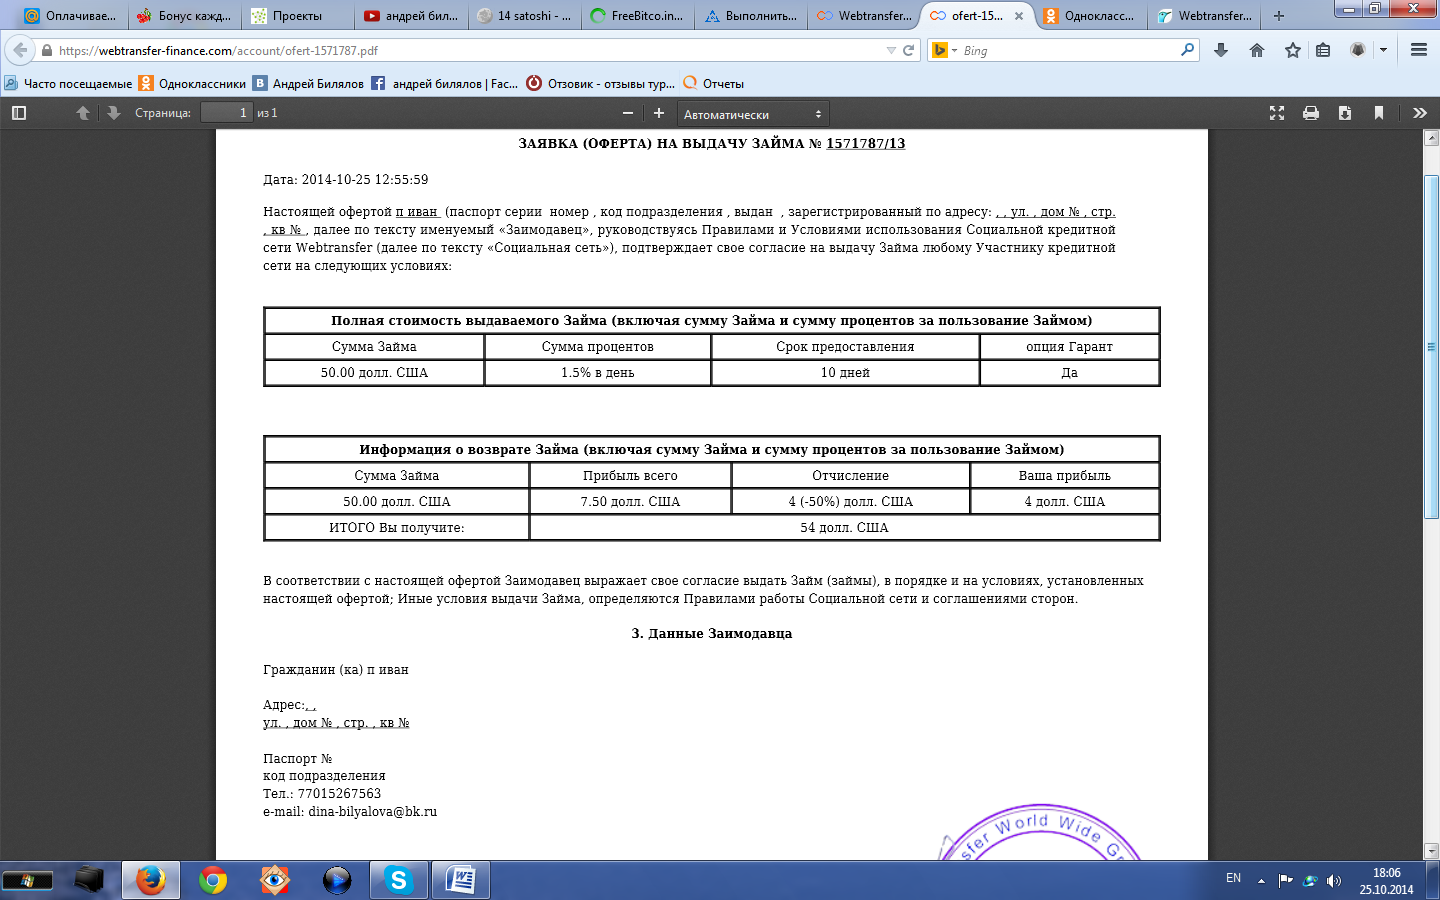Click the Firefox taskbar icon

(x=151, y=880)
